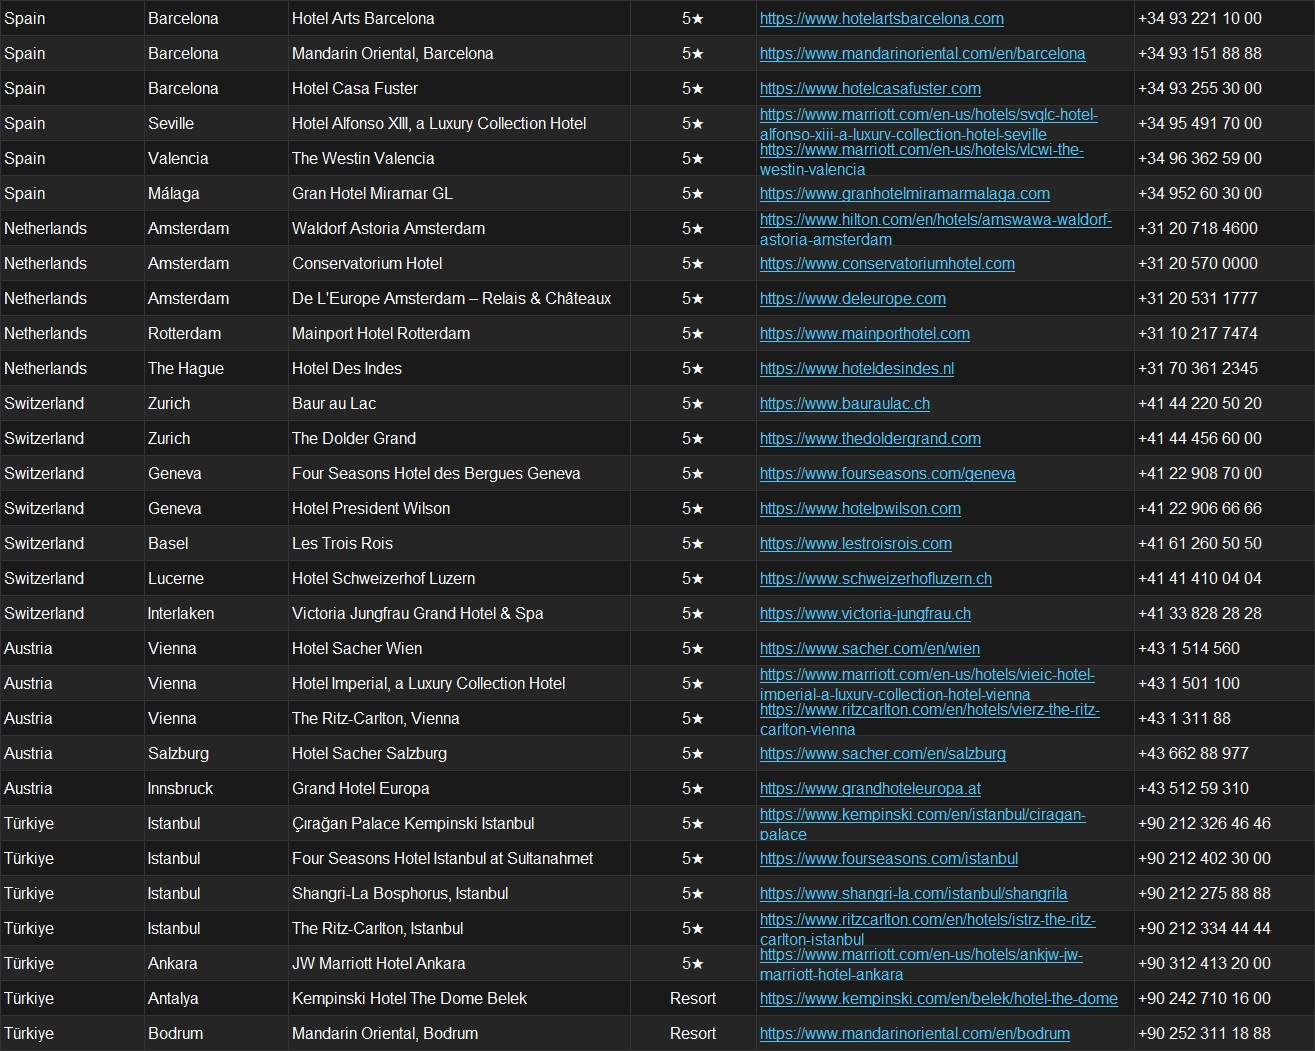This screenshot has height=1051, width=1315.
Task: Select the 'Antalya' city cell
Action: (x=216, y=998)
